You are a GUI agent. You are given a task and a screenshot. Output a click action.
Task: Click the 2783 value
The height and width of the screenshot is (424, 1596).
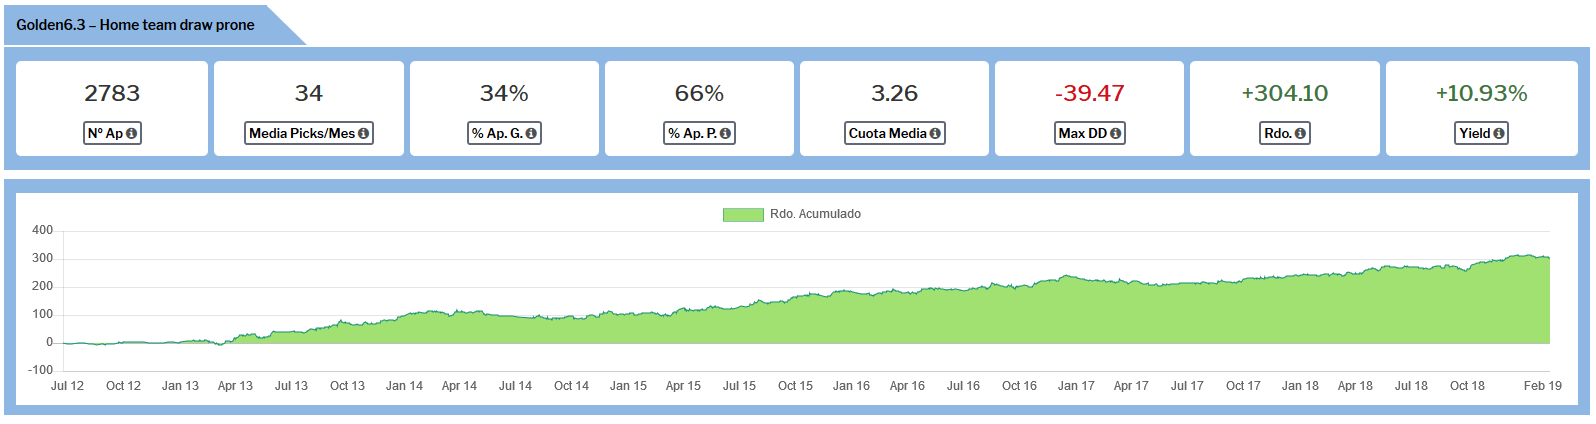(x=112, y=93)
